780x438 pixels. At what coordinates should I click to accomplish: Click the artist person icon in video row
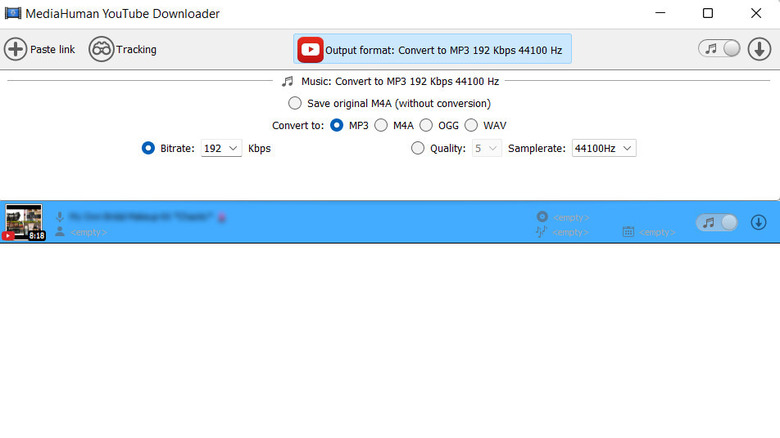[x=61, y=232]
